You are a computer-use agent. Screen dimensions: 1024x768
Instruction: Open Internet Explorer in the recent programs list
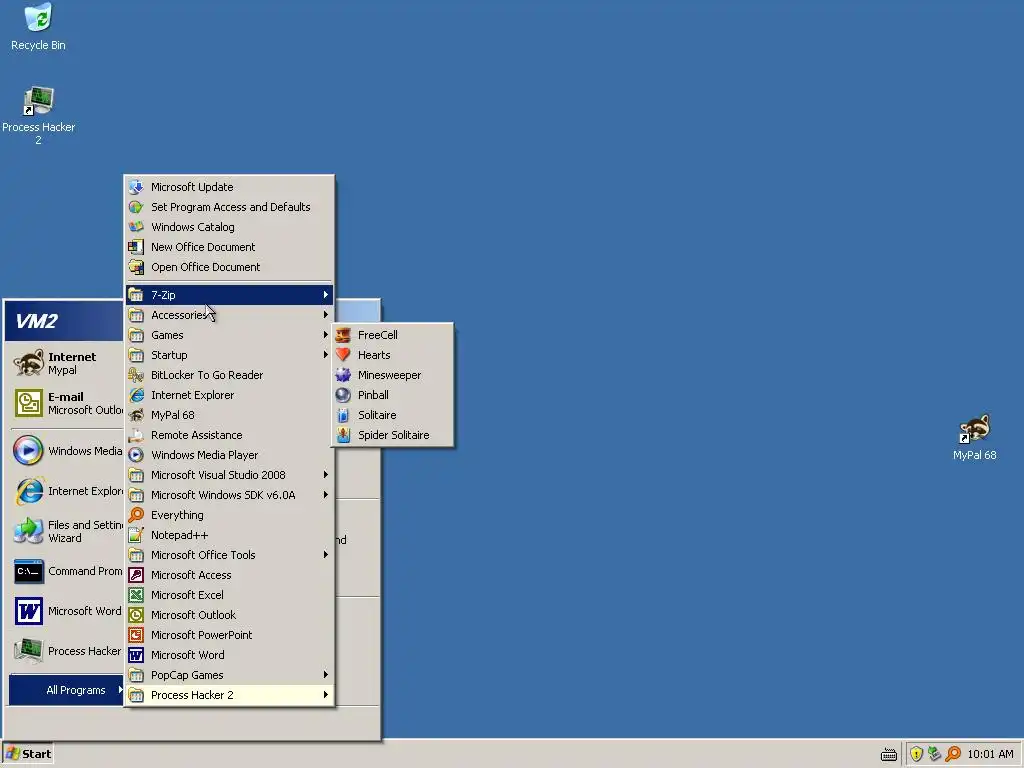coord(67,491)
